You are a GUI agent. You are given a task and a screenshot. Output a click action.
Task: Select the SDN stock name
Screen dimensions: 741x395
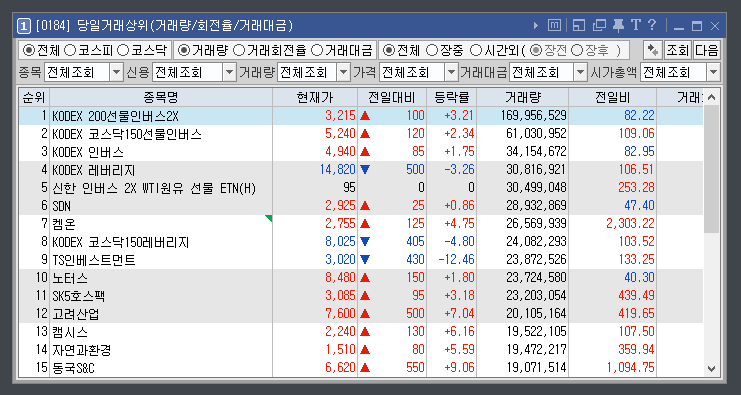61,206
